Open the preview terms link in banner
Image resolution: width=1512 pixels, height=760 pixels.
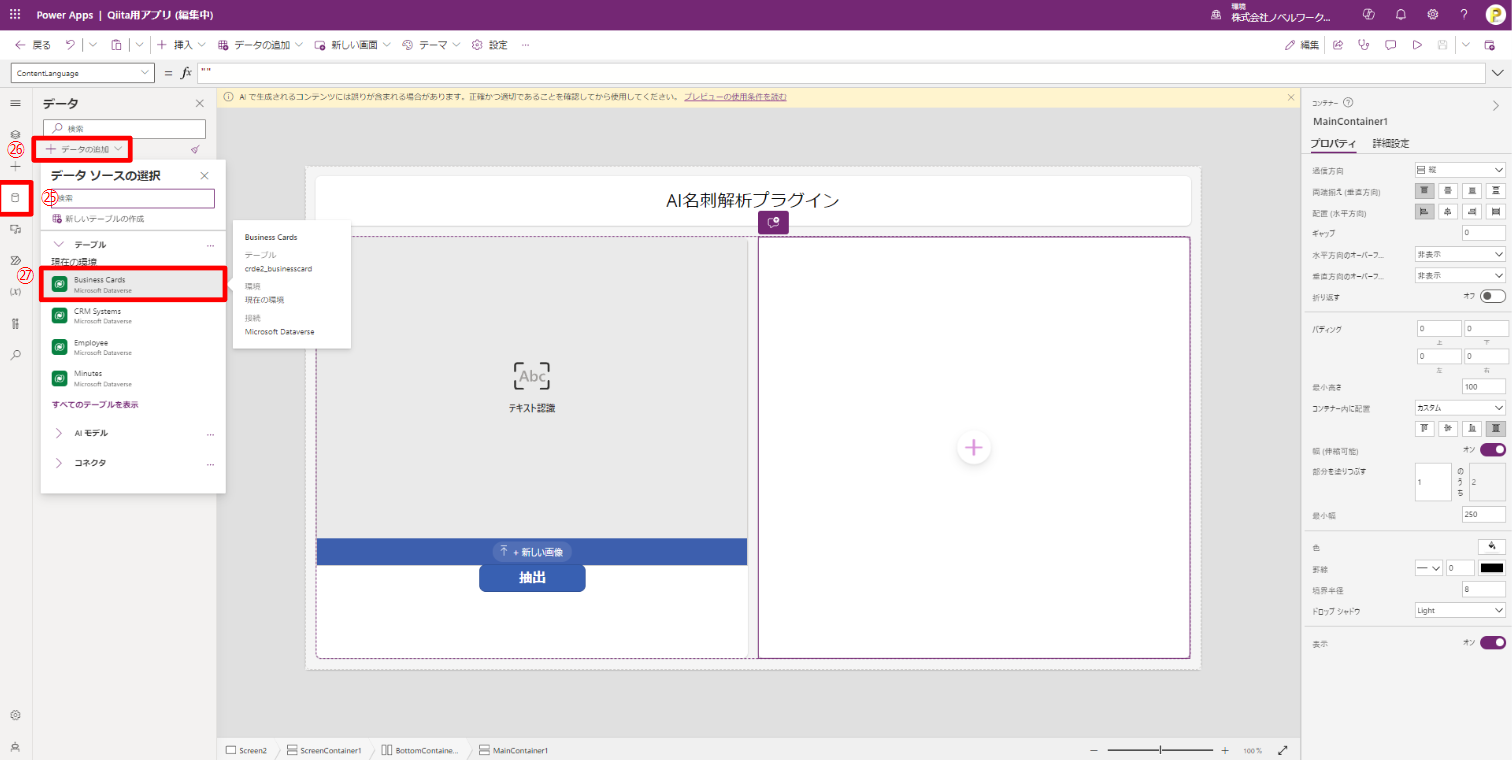pos(735,97)
